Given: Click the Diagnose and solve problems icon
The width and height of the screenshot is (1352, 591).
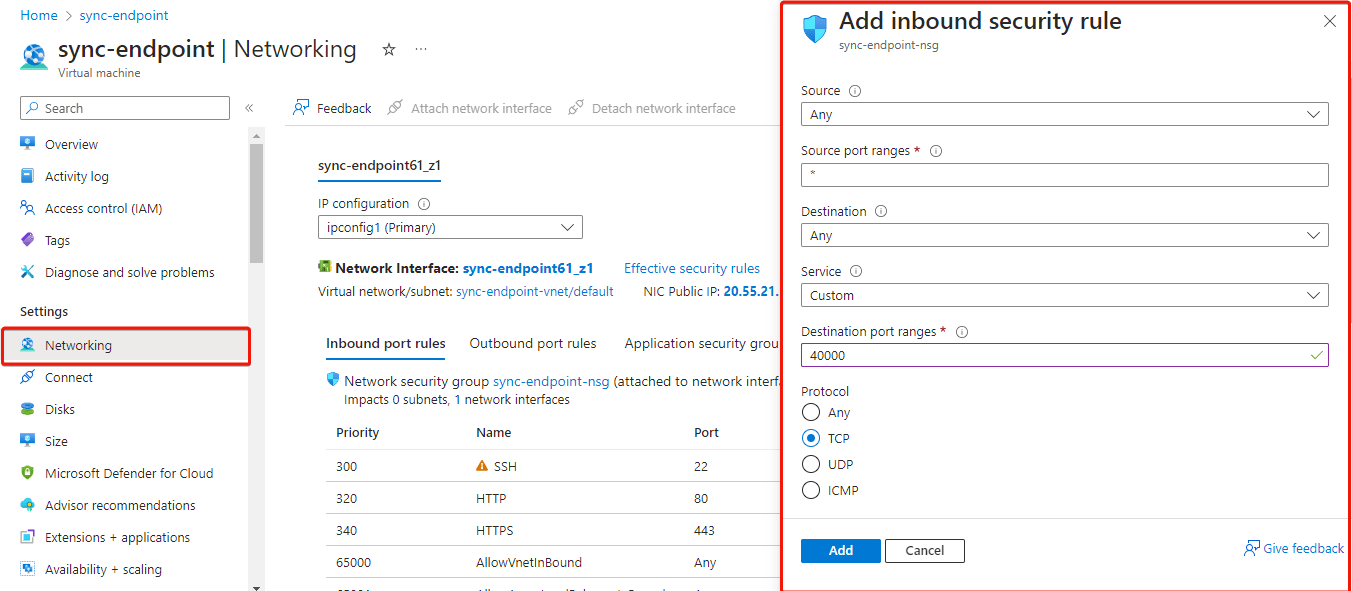Looking at the screenshot, I should 28,272.
